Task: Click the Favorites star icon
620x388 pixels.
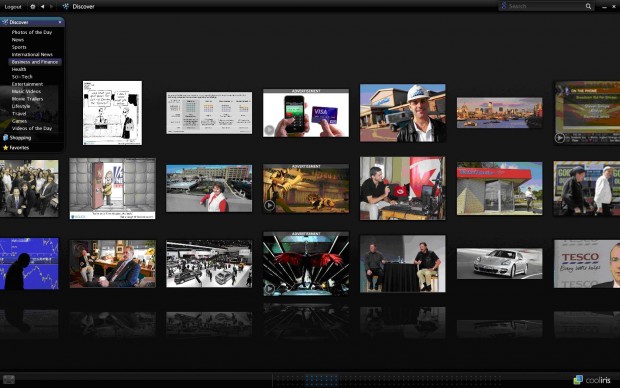Action: 5,148
